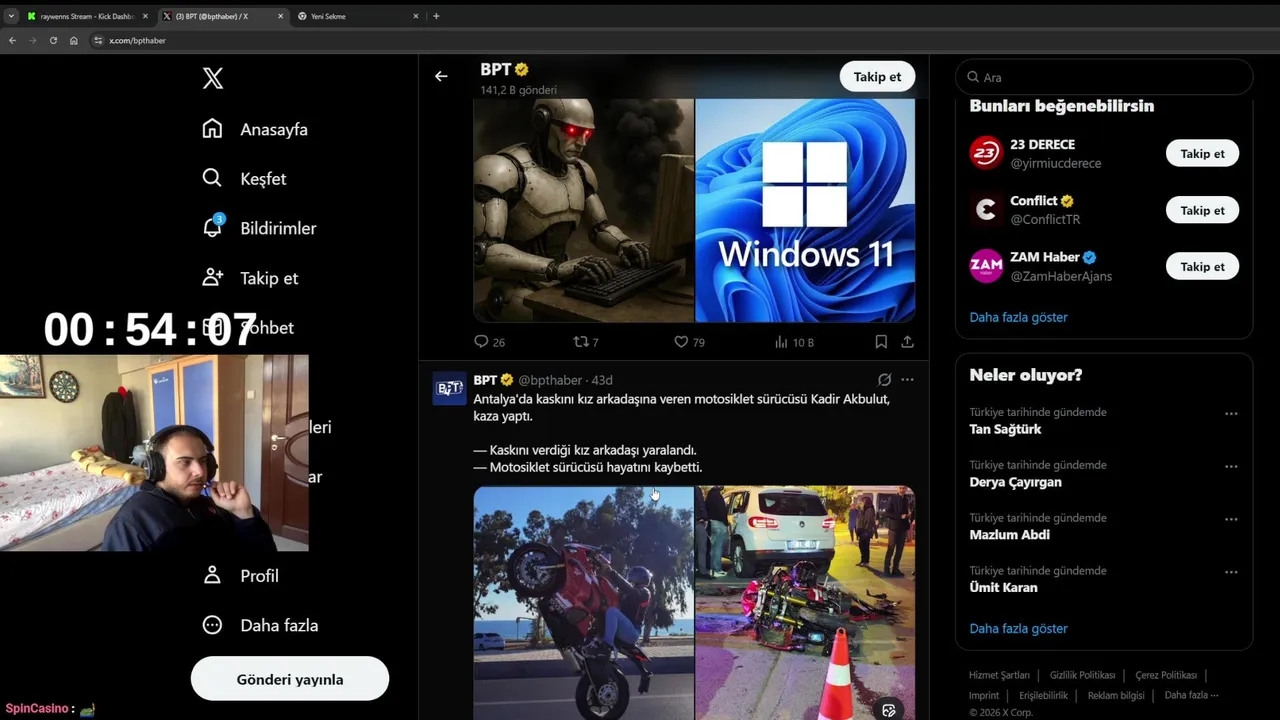Share the Windows 11 post
Viewport: 1280px width, 720px height.
tap(907, 341)
